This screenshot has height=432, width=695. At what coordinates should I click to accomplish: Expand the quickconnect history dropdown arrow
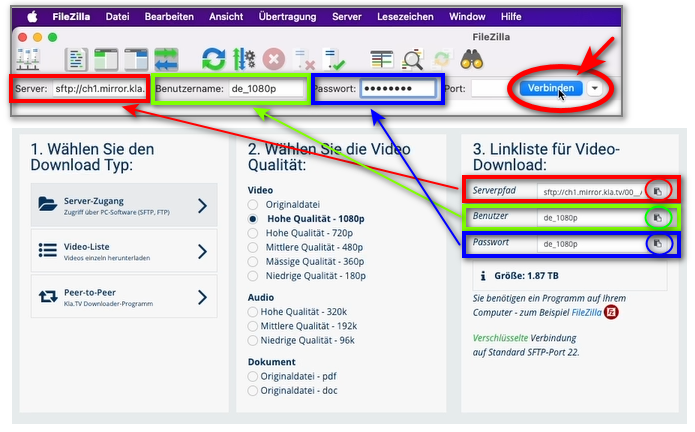click(x=596, y=88)
